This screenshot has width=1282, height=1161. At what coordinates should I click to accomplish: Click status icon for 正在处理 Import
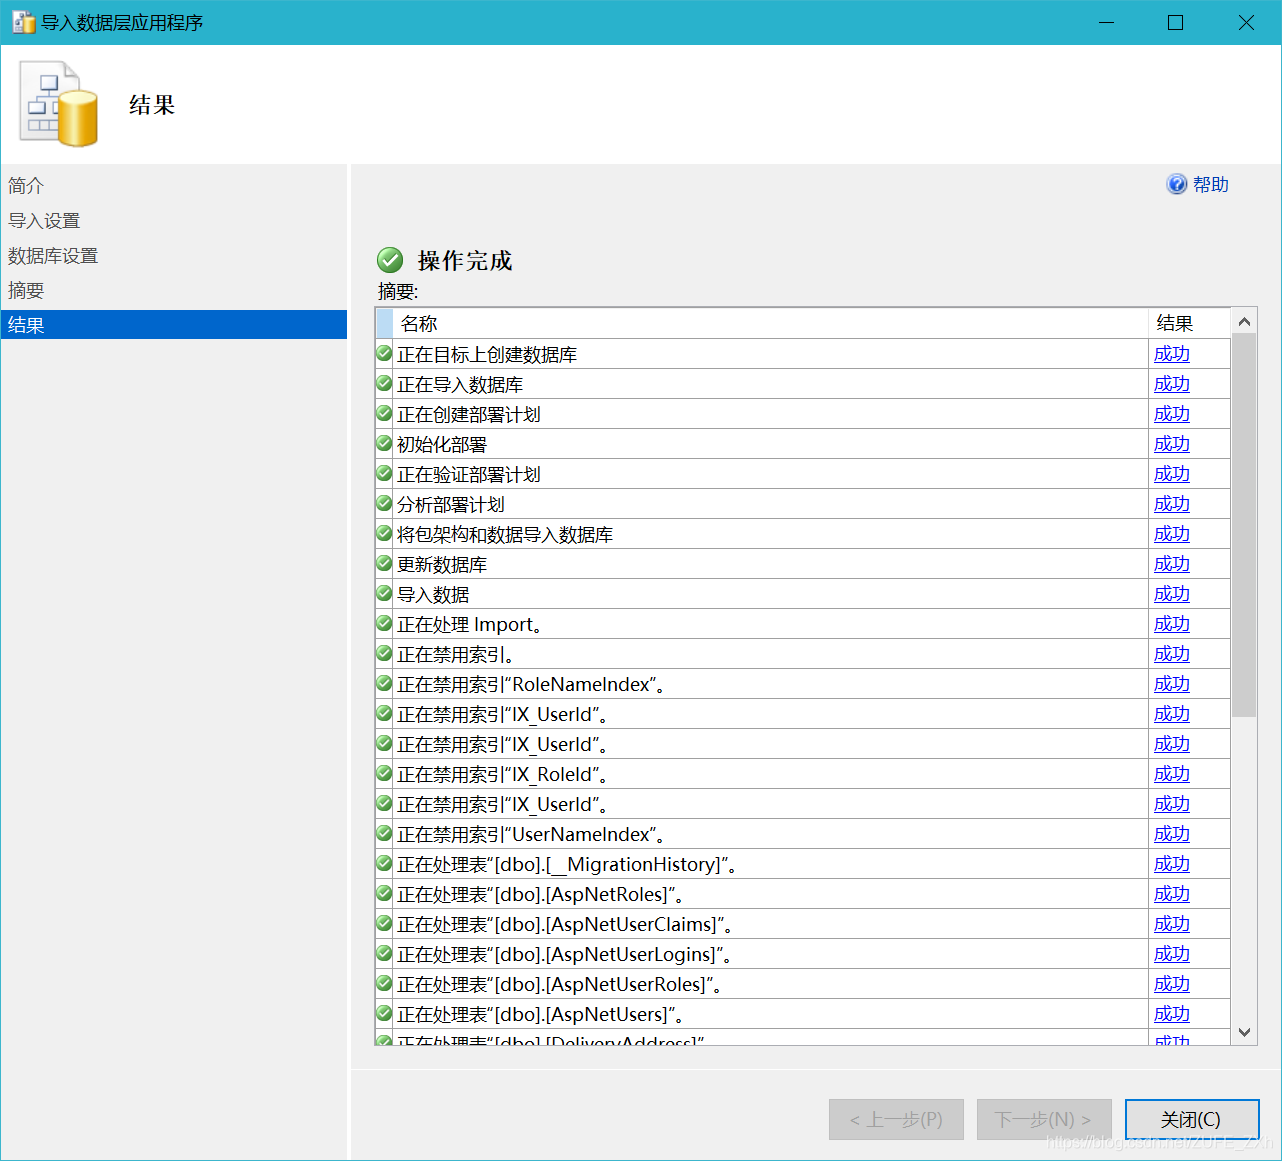(384, 623)
